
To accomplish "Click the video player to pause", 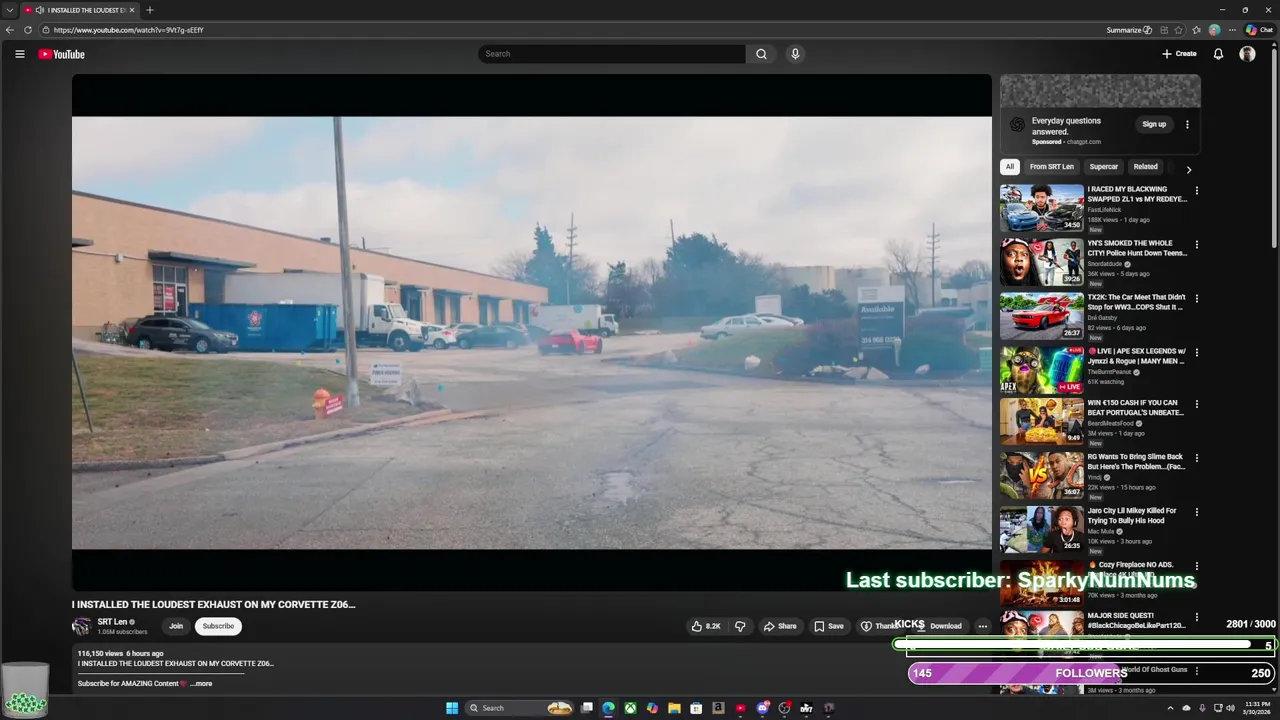I will coord(531,332).
